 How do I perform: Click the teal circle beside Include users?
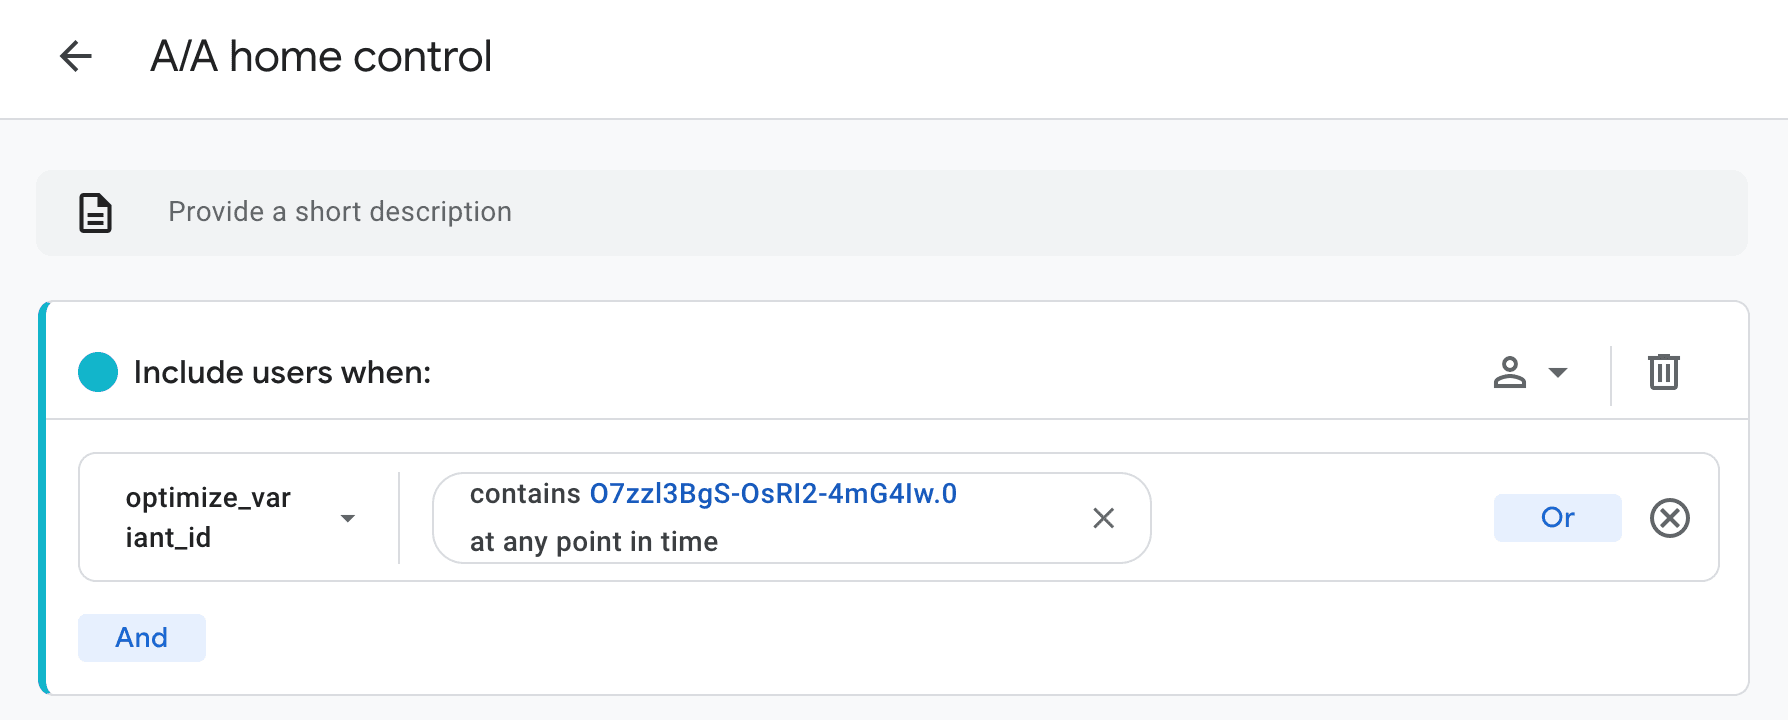click(x=98, y=372)
